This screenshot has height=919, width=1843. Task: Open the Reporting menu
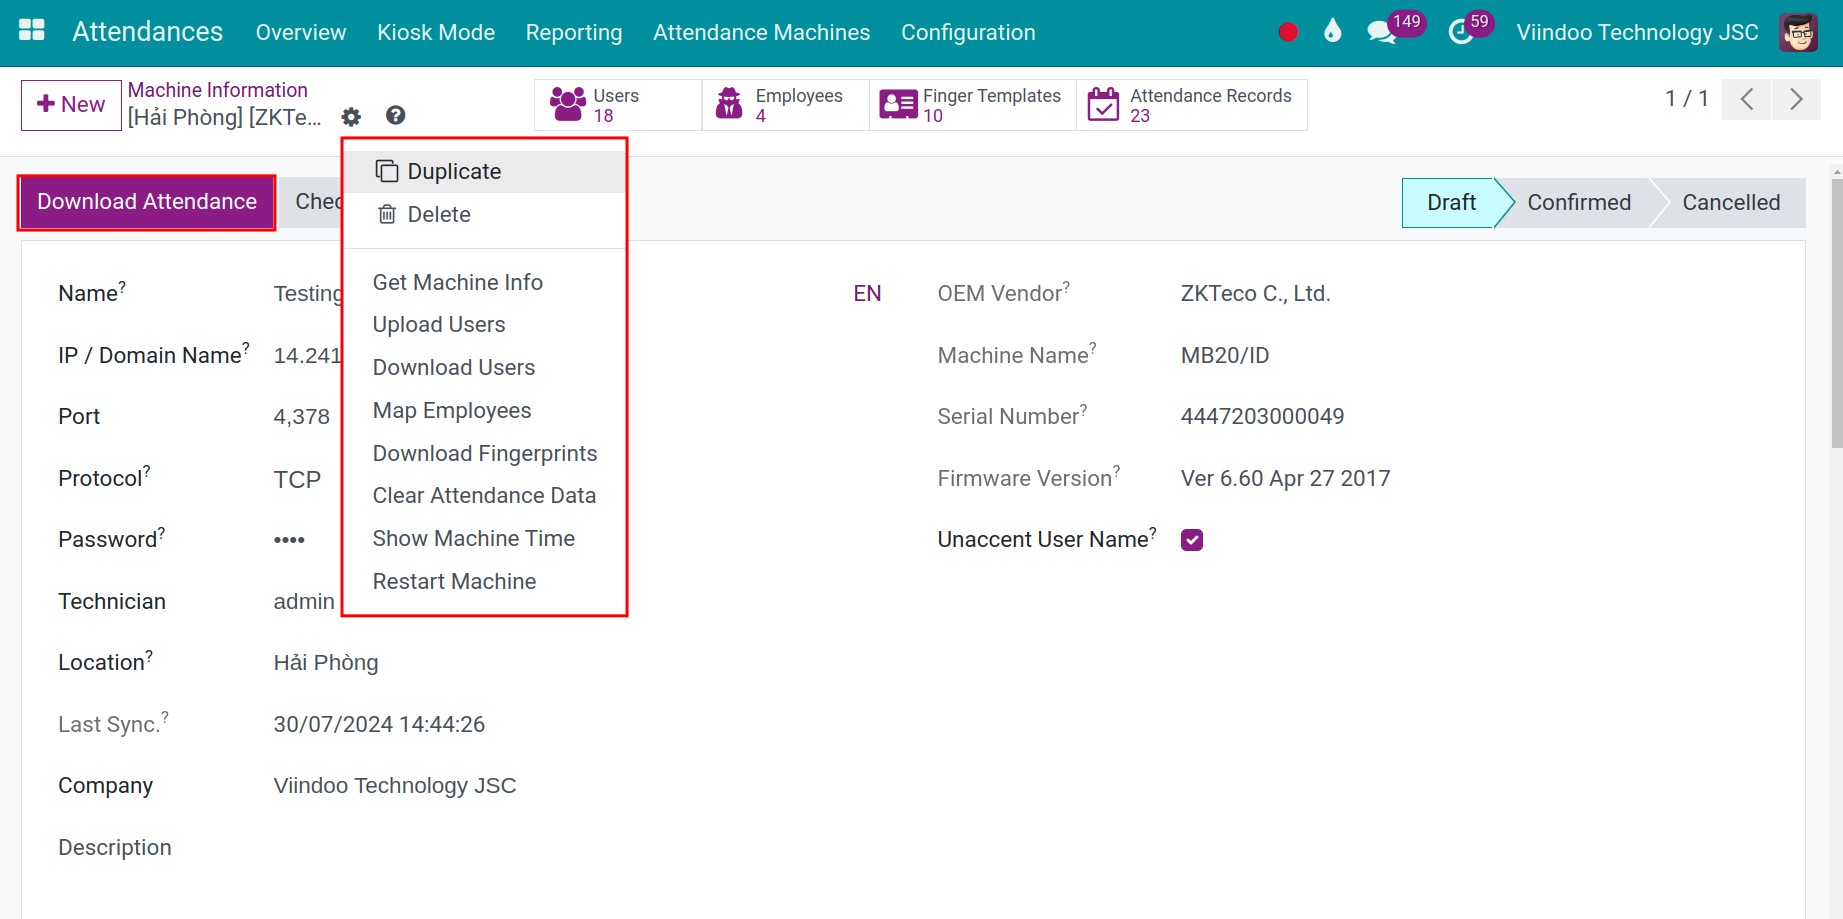573,32
